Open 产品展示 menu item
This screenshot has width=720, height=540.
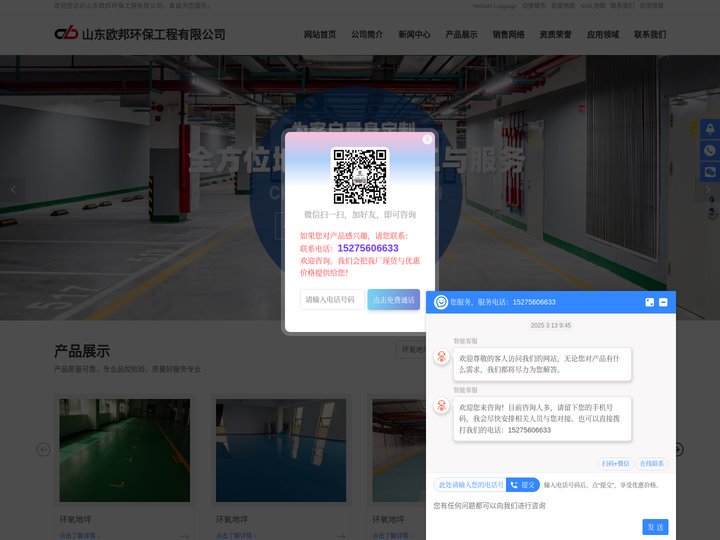[461, 34]
